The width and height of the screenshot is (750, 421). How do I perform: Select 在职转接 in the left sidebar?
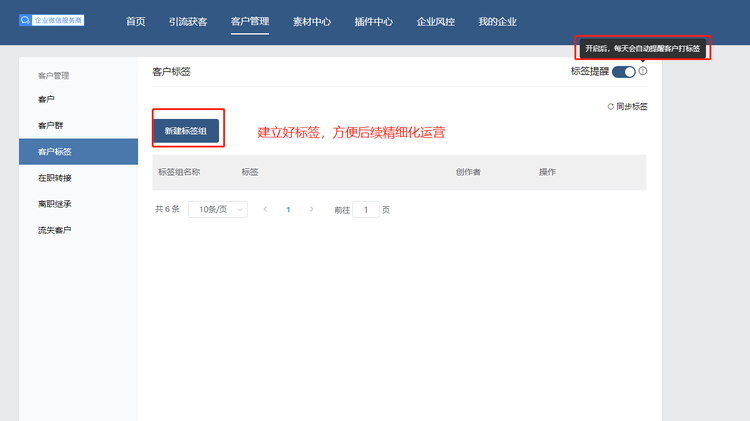click(x=55, y=178)
